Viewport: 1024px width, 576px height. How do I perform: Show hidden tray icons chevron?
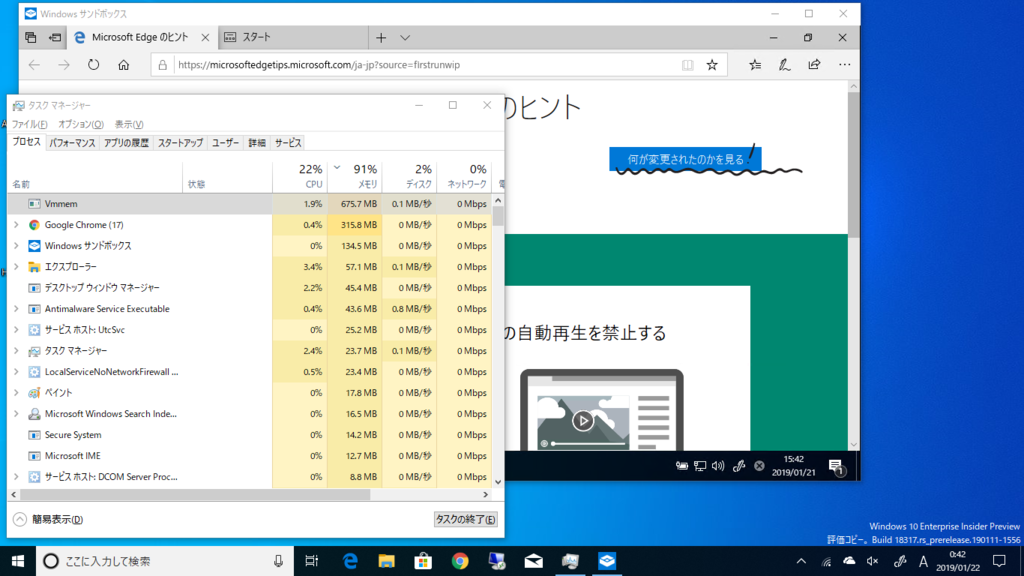(x=801, y=561)
